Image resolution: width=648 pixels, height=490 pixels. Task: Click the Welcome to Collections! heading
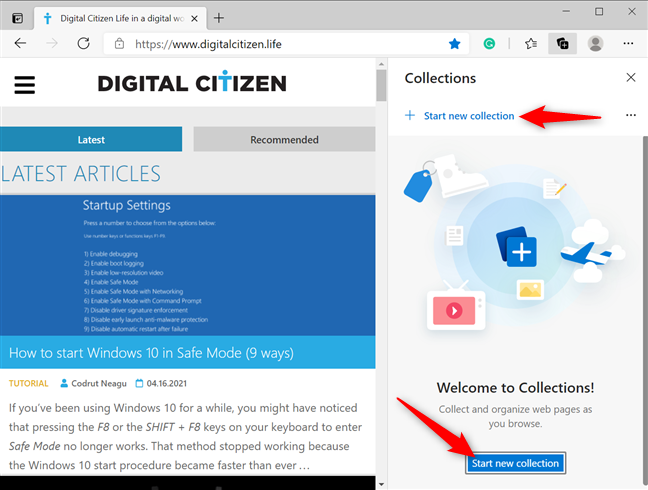pos(515,388)
